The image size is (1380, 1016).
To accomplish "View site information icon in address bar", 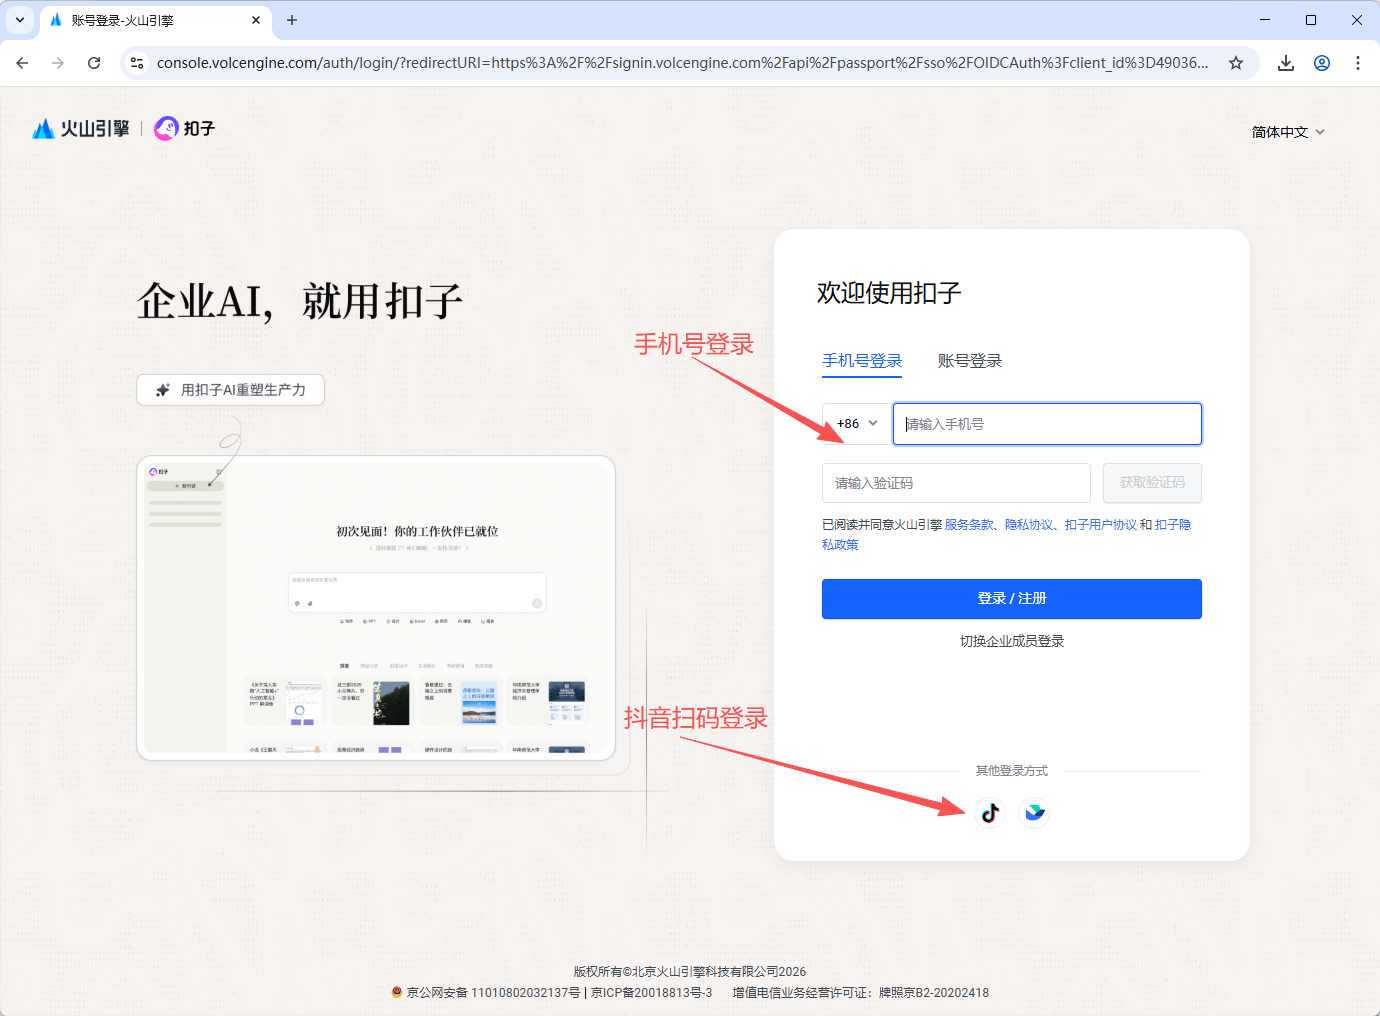I will click(138, 63).
